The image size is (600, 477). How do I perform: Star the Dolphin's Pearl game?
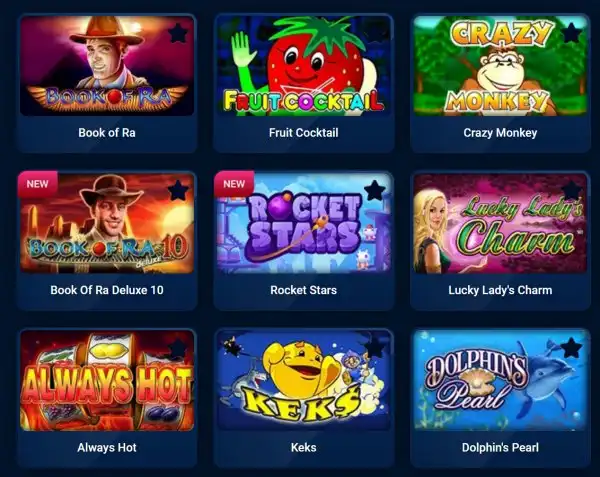[x=572, y=347]
